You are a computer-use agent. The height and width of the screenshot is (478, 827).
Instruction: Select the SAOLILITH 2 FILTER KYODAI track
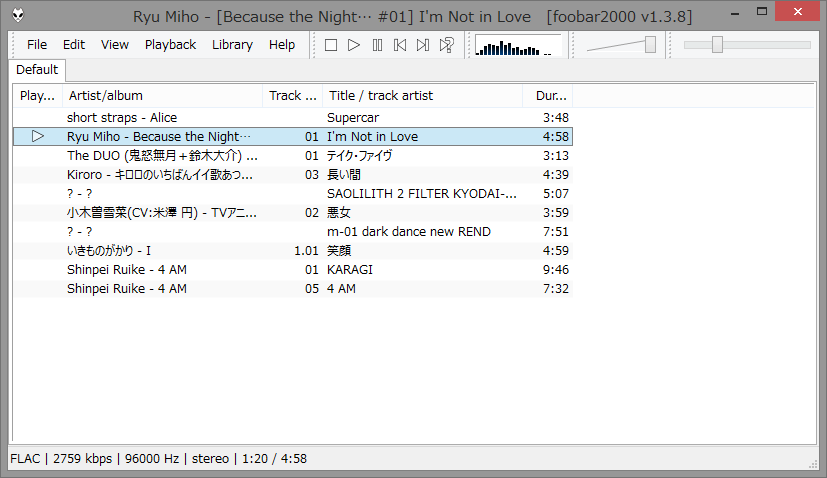tap(293, 194)
